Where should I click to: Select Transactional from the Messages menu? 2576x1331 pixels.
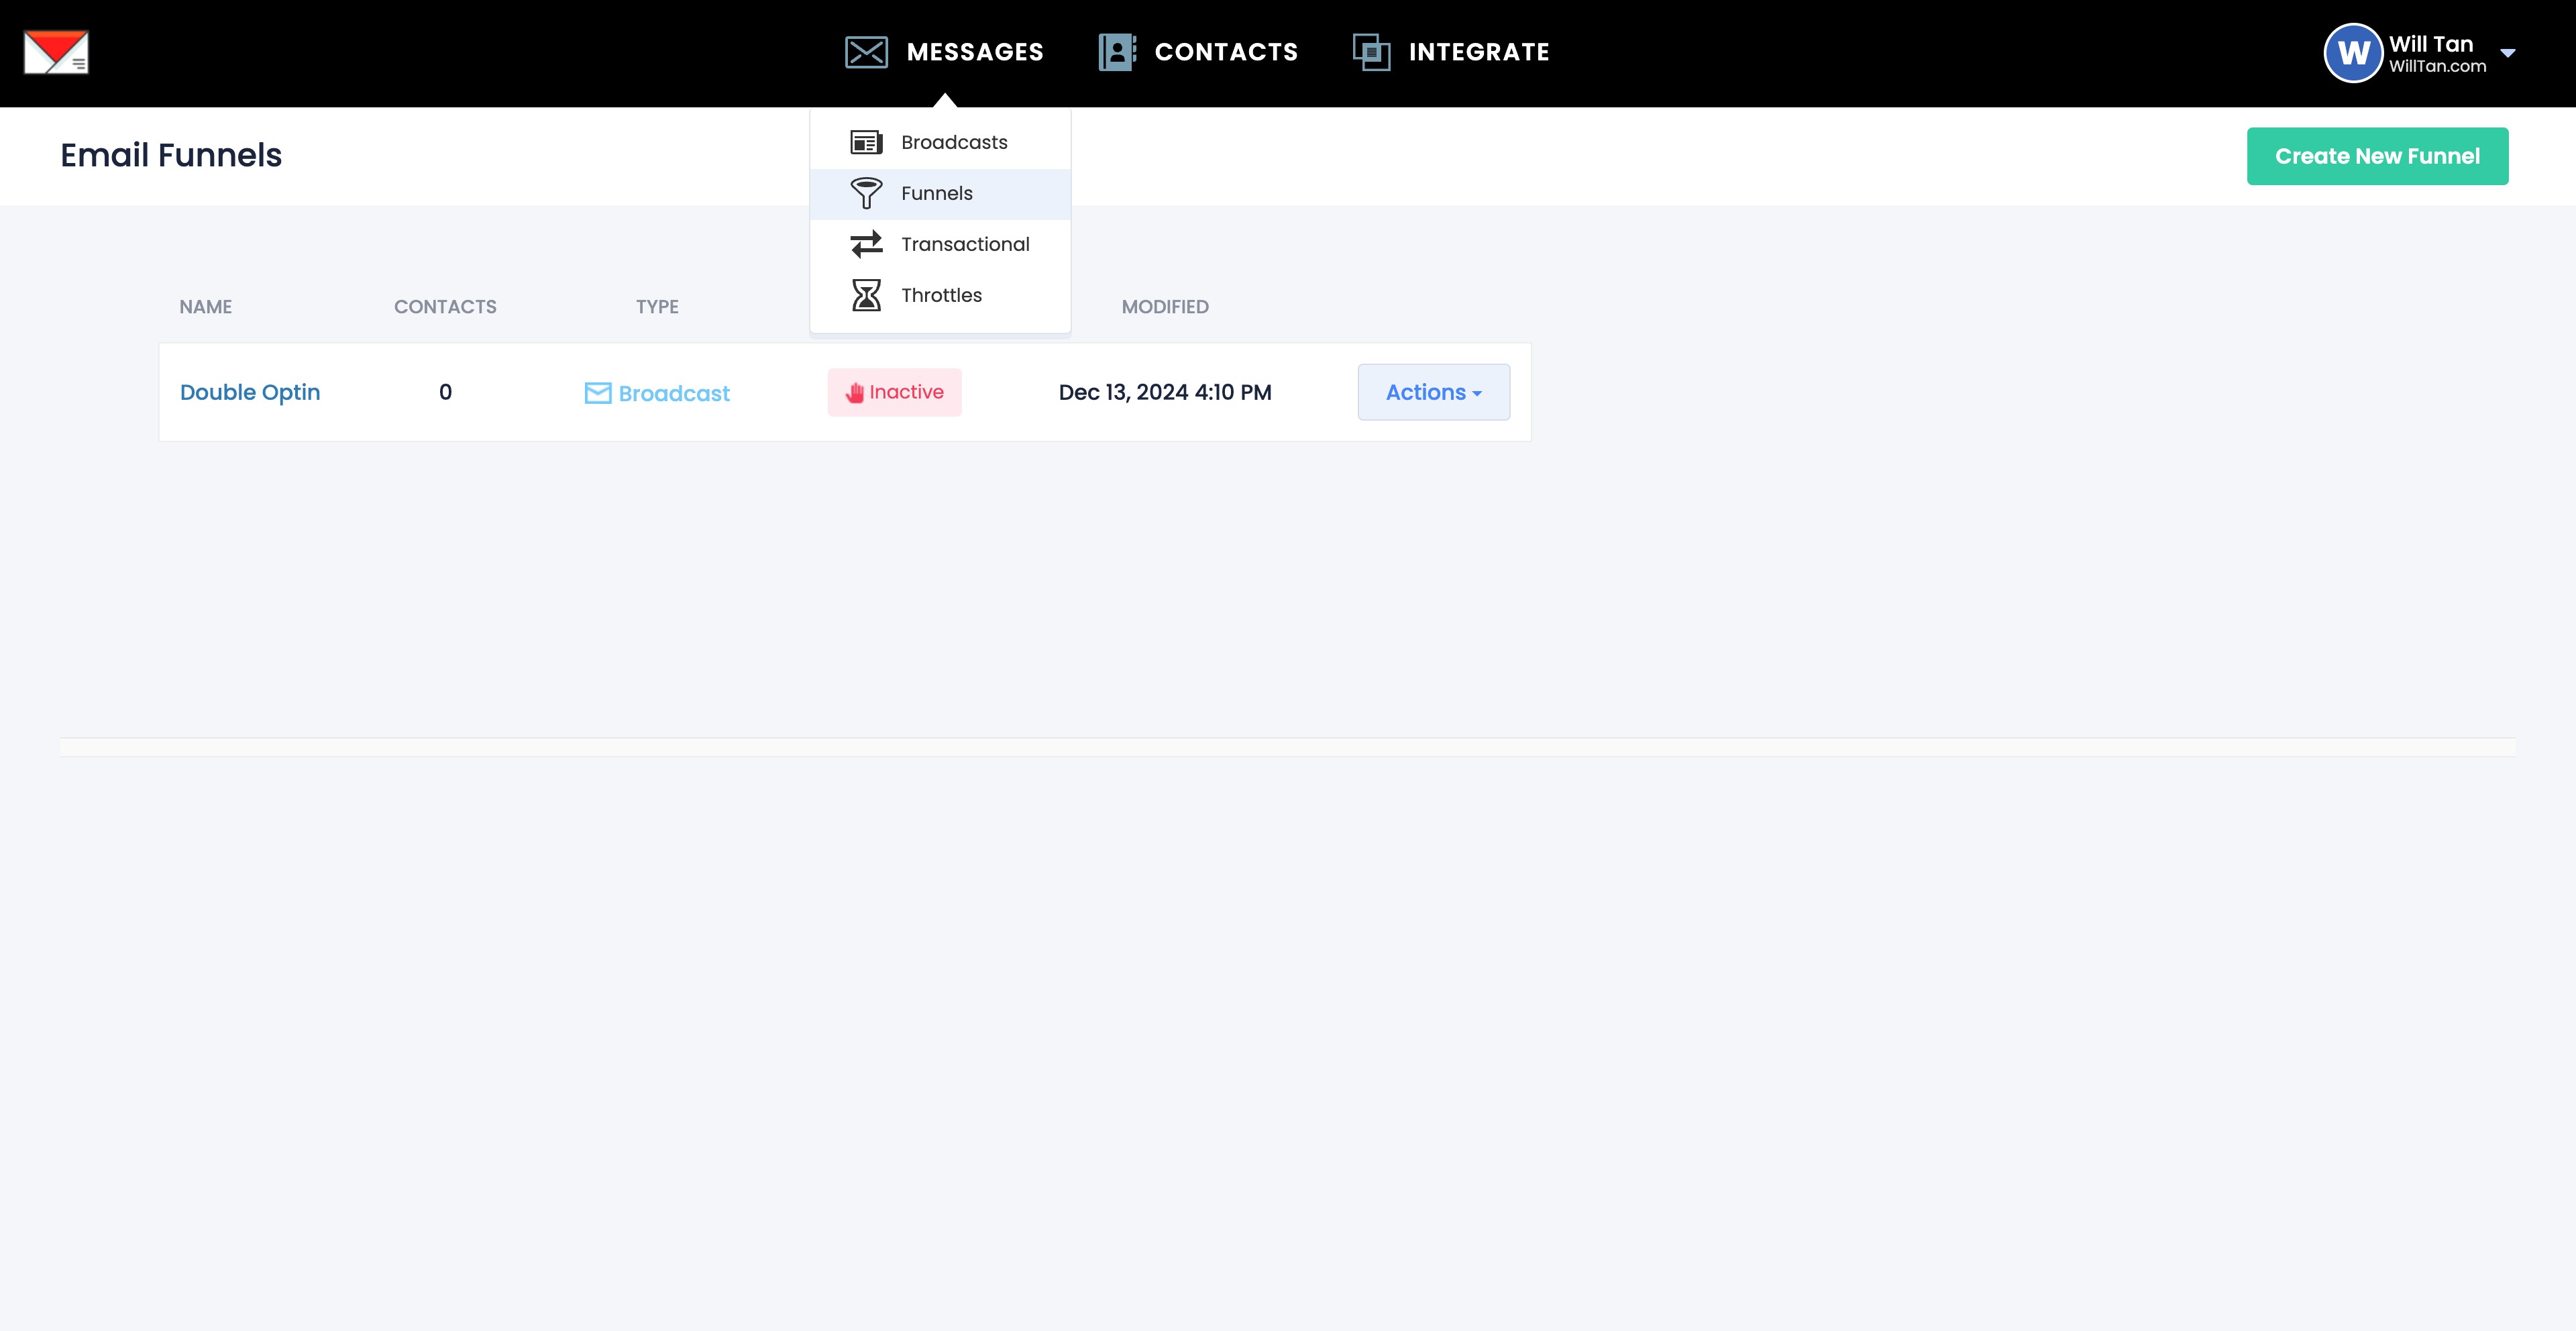pos(964,244)
